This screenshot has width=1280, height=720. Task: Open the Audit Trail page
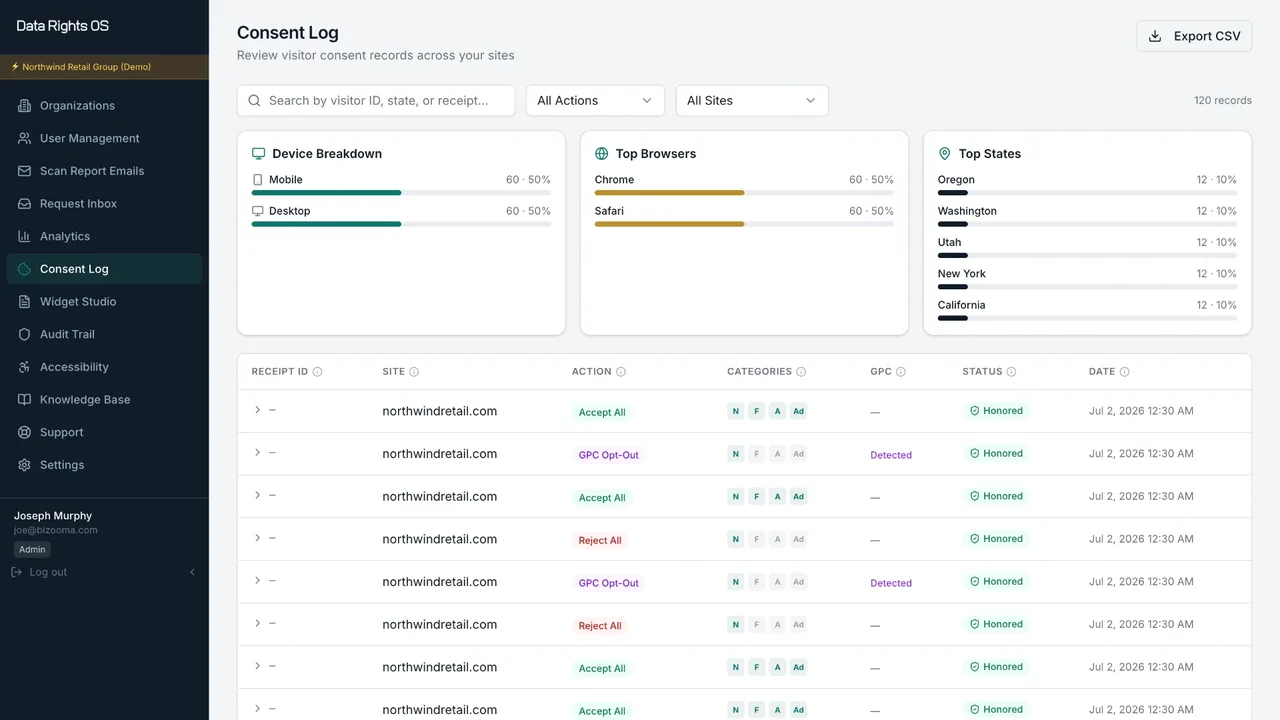(104, 334)
